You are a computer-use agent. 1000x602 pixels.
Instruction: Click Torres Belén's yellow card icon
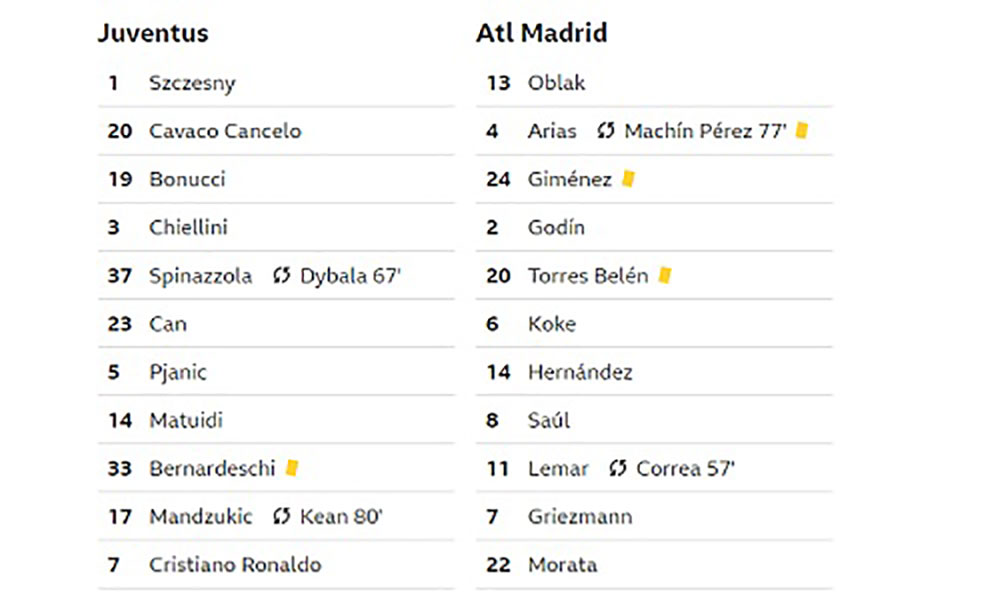[665, 275]
